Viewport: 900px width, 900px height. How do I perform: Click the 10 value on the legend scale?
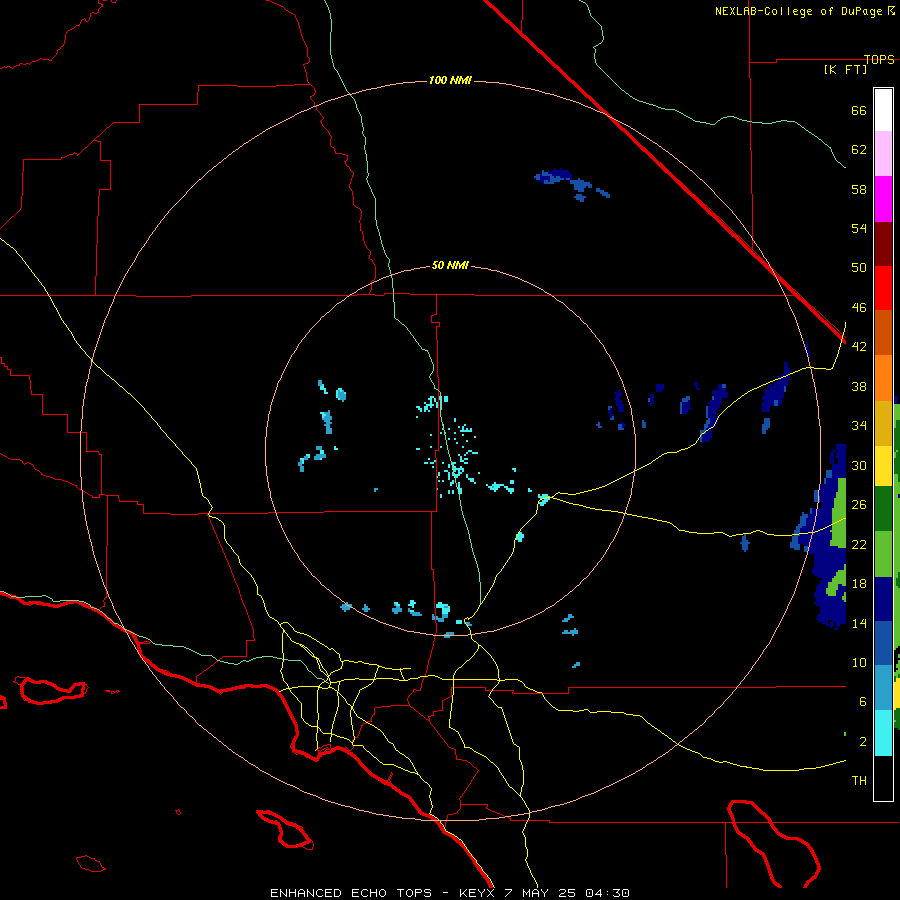(x=859, y=662)
